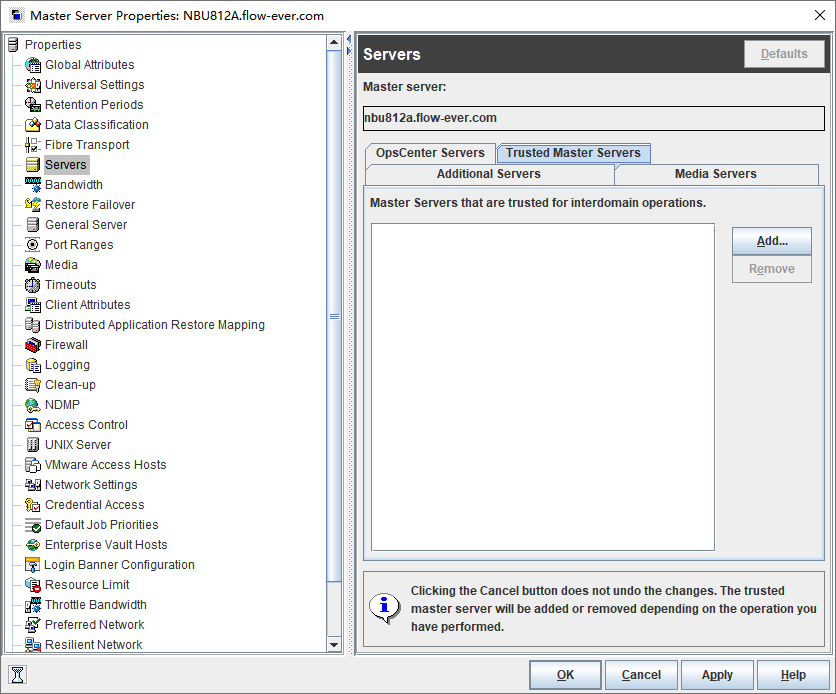Select Timeouts label in properties tree
836x694 pixels.
pos(70,285)
